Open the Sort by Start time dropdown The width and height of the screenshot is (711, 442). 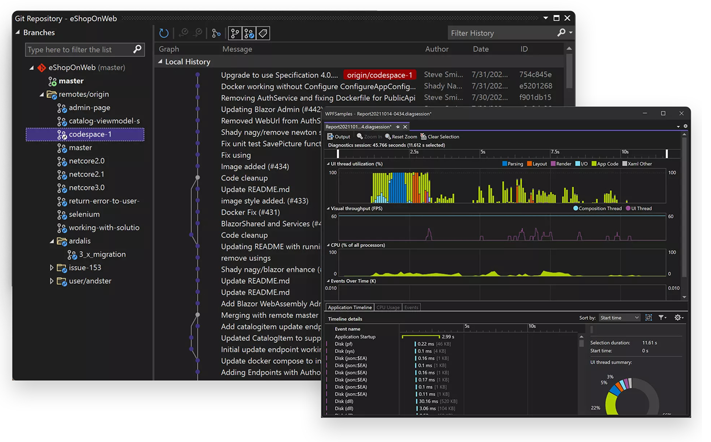click(x=619, y=318)
